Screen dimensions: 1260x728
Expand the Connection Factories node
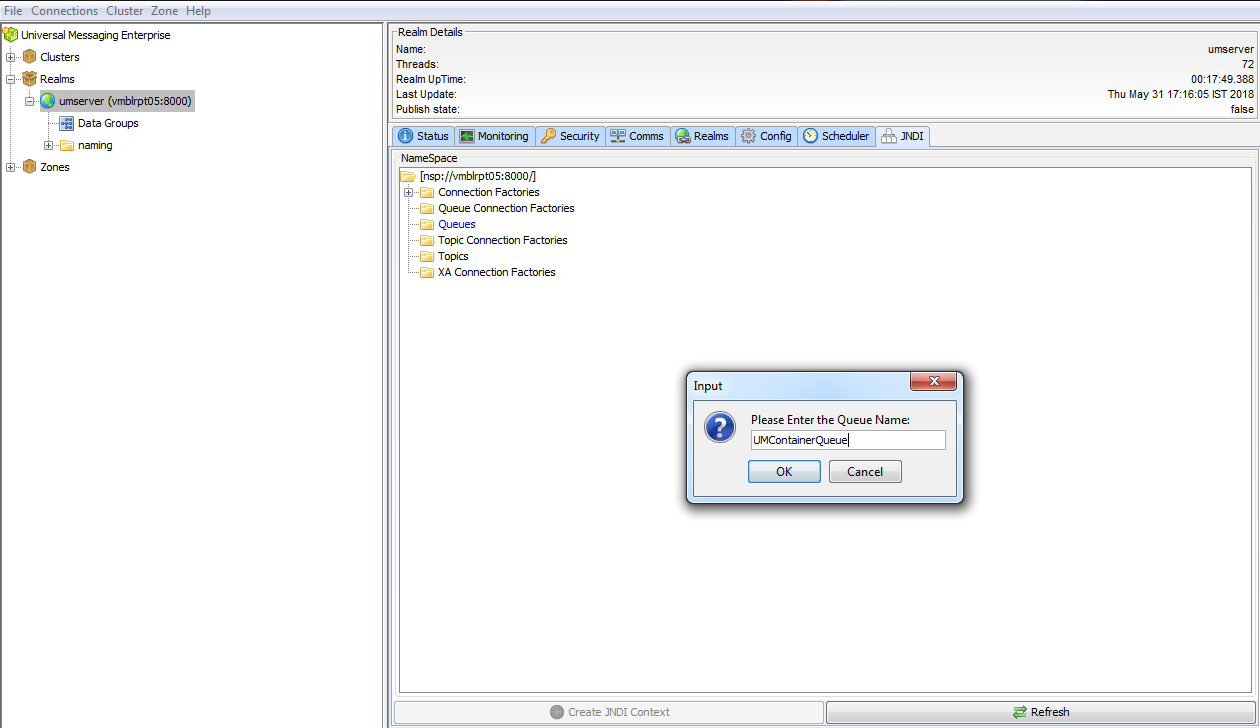point(408,192)
